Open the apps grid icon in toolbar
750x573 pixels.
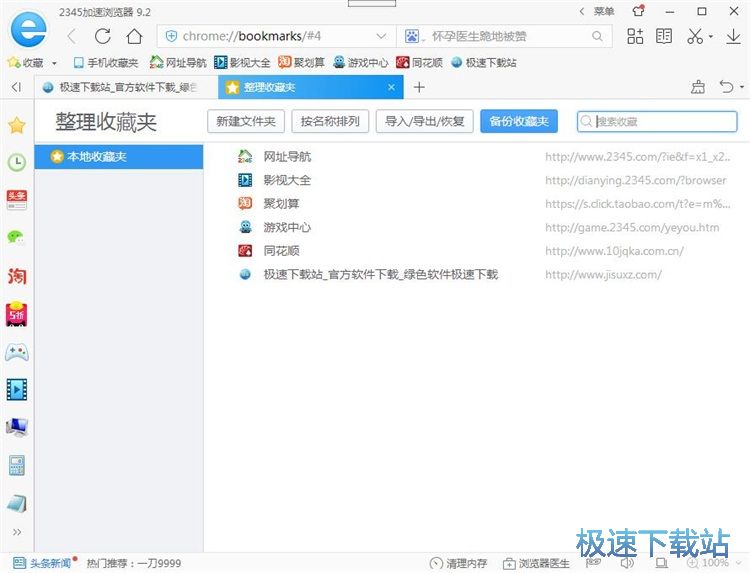635,36
